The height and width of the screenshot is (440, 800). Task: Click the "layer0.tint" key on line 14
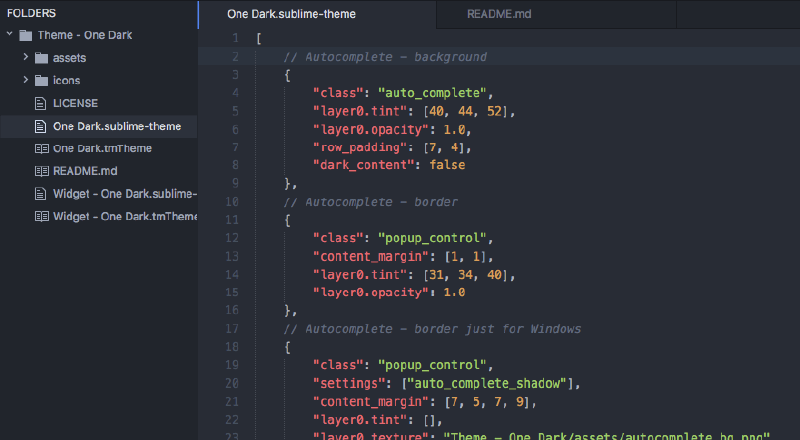[360, 275]
